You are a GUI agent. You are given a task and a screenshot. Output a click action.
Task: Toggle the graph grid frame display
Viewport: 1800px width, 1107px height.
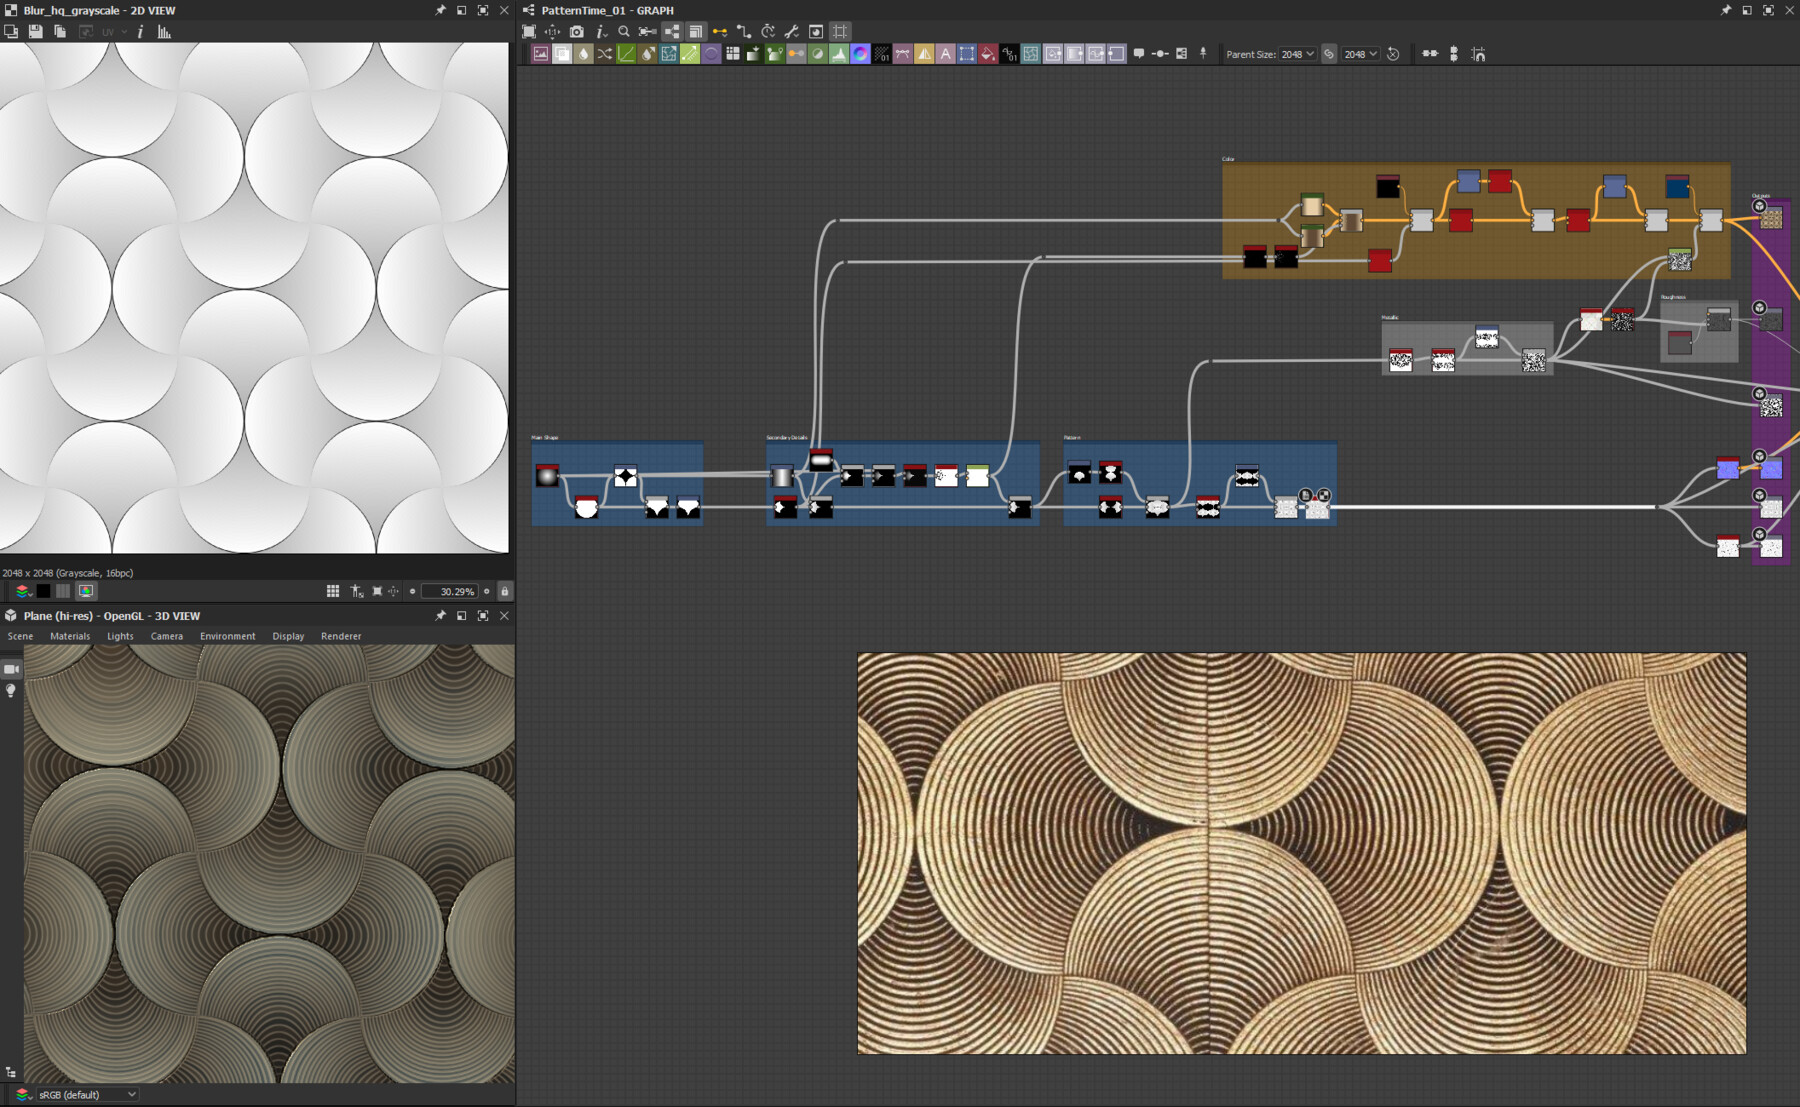click(x=840, y=32)
